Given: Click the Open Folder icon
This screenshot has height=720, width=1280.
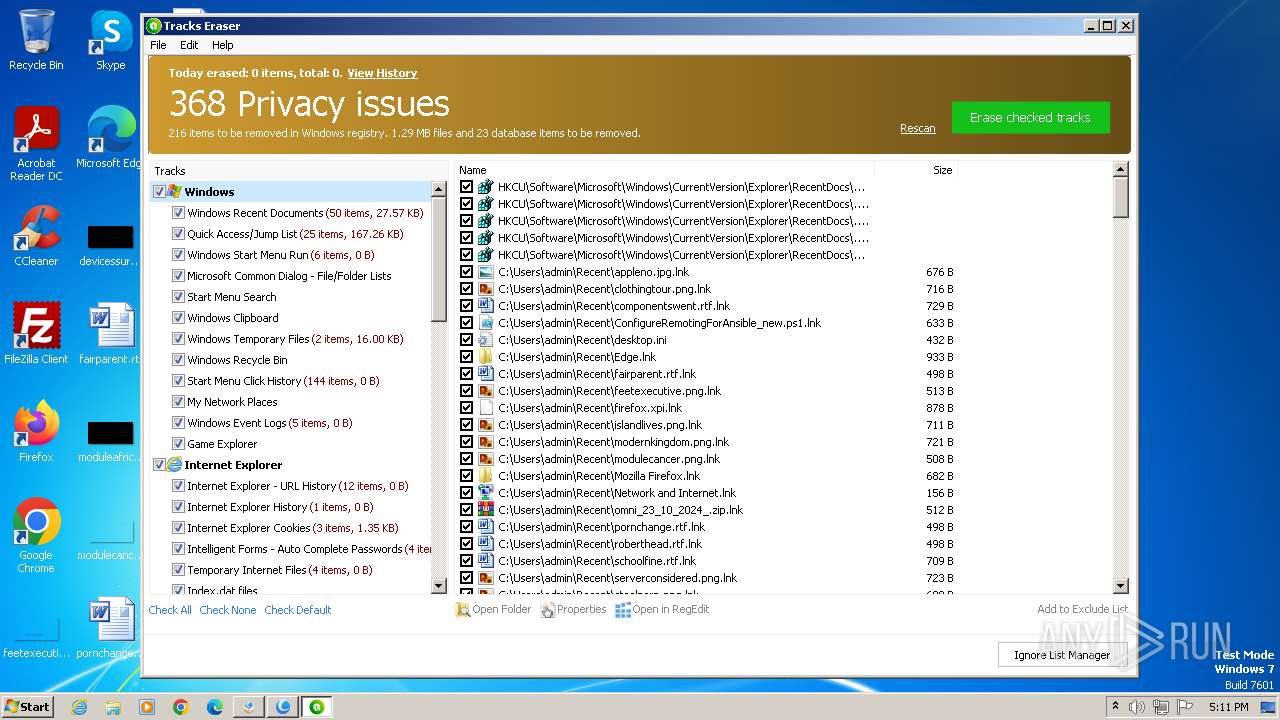Looking at the screenshot, I should pos(463,610).
